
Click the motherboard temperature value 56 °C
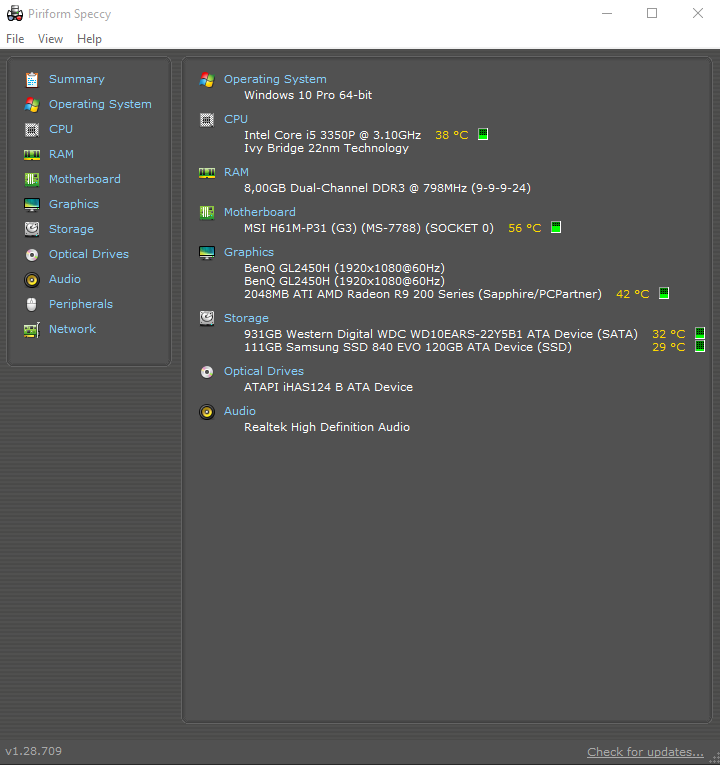tap(525, 228)
